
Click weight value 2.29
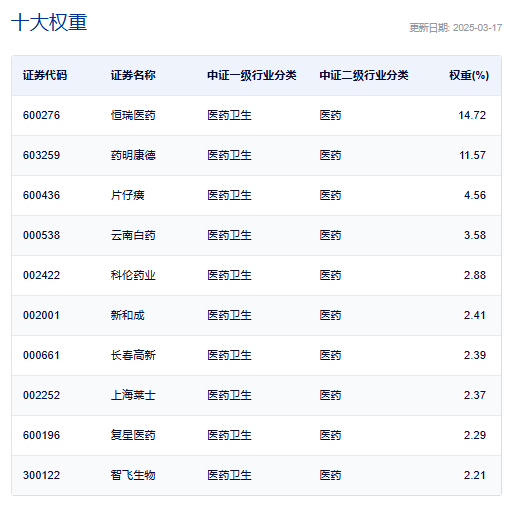coord(475,435)
